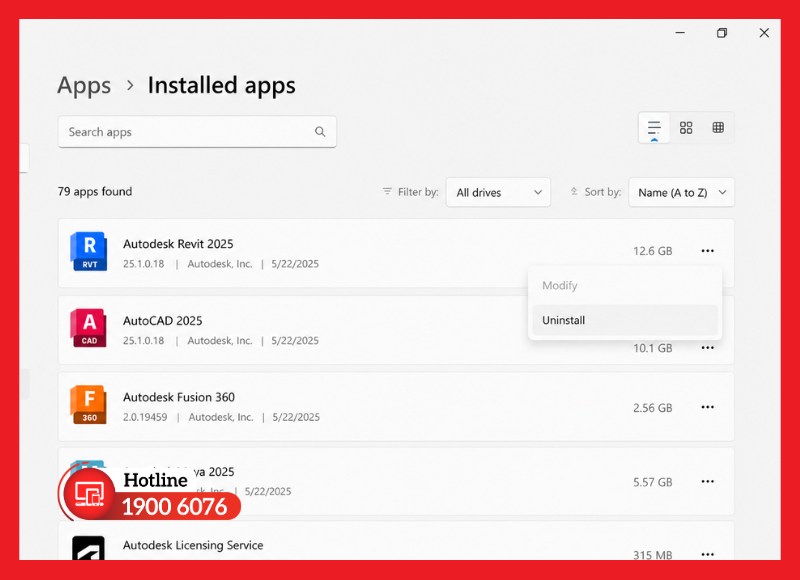Click the Fusion 360 app icon
This screenshot has width=800, height=580.
(89, 404)
